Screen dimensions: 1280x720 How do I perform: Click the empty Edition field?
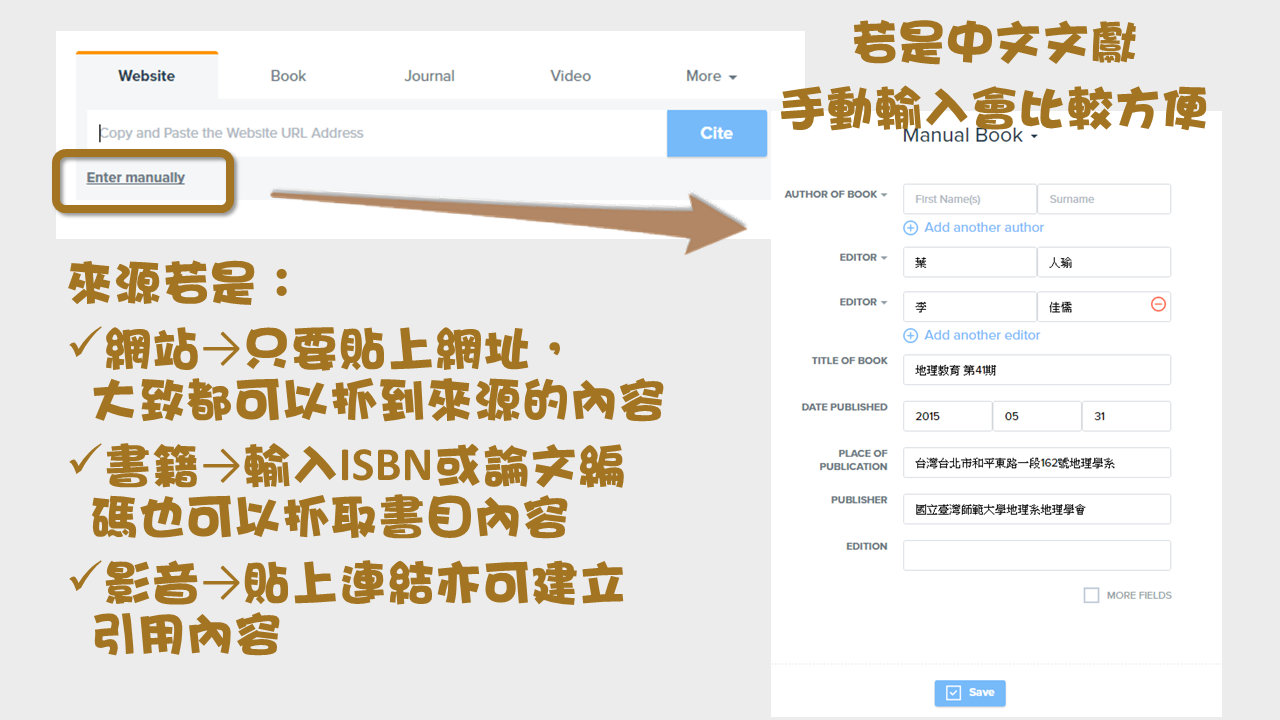click(1037, 556)
